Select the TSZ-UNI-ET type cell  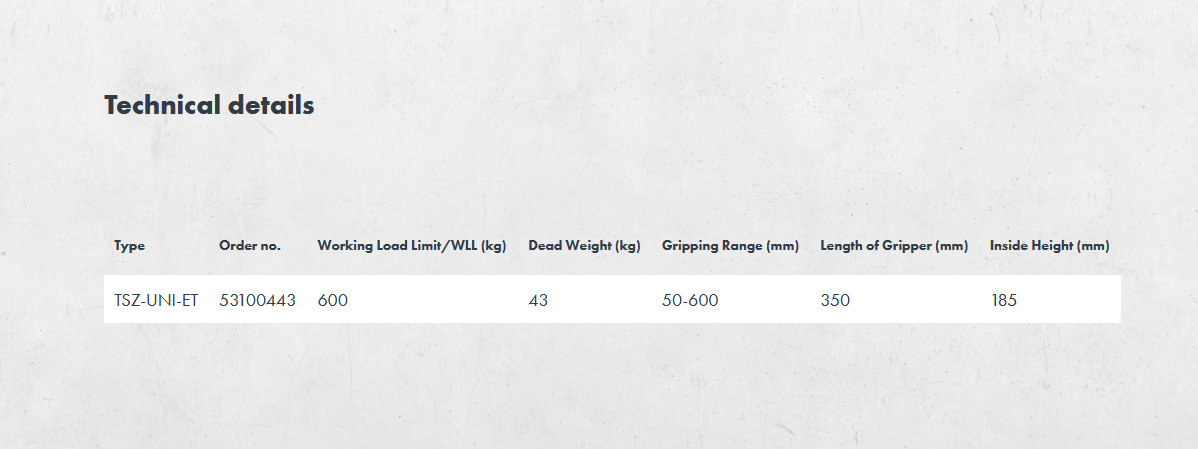click(156, 300)
